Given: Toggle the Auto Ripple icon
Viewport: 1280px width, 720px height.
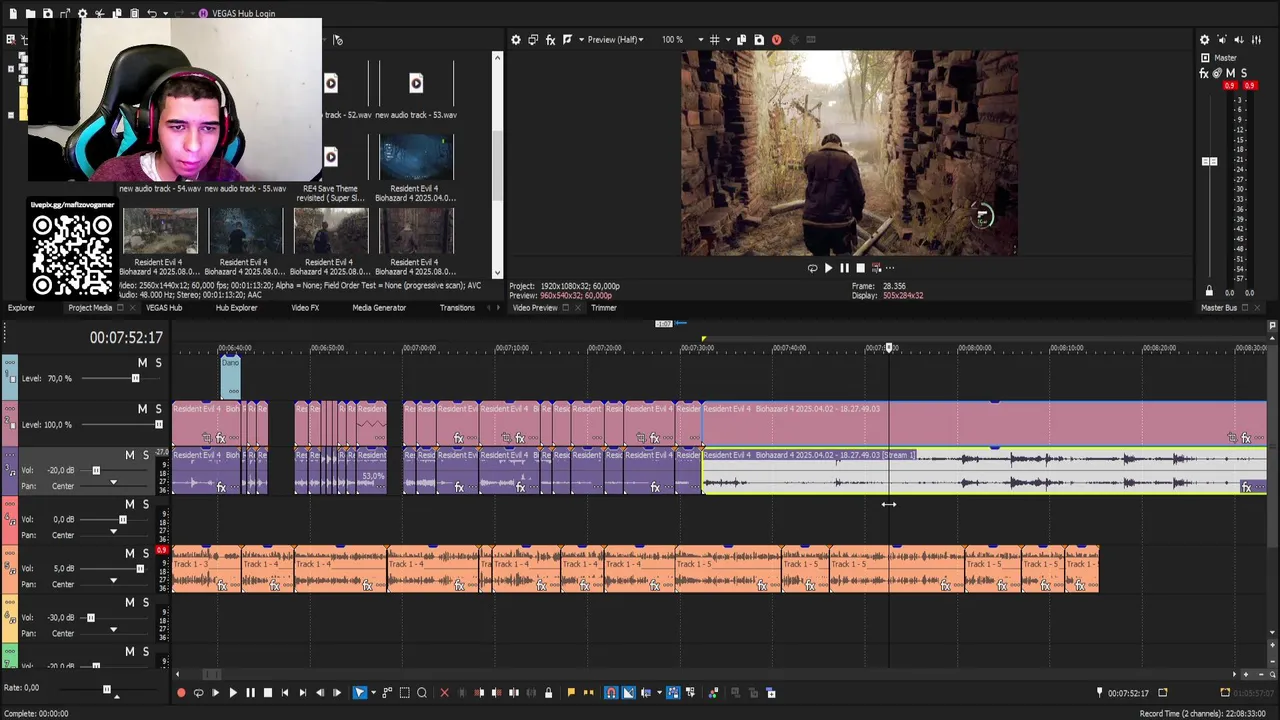Looking at the screenshot, I should (x=646, y=692).
